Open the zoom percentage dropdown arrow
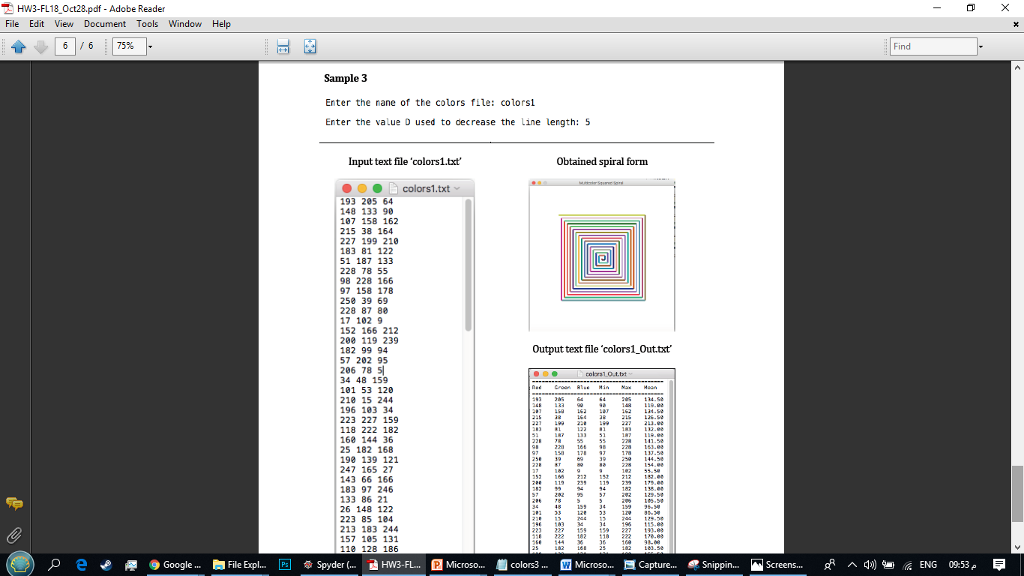The height and width of the screenshot is (576, 1024). tap(149, 45)
